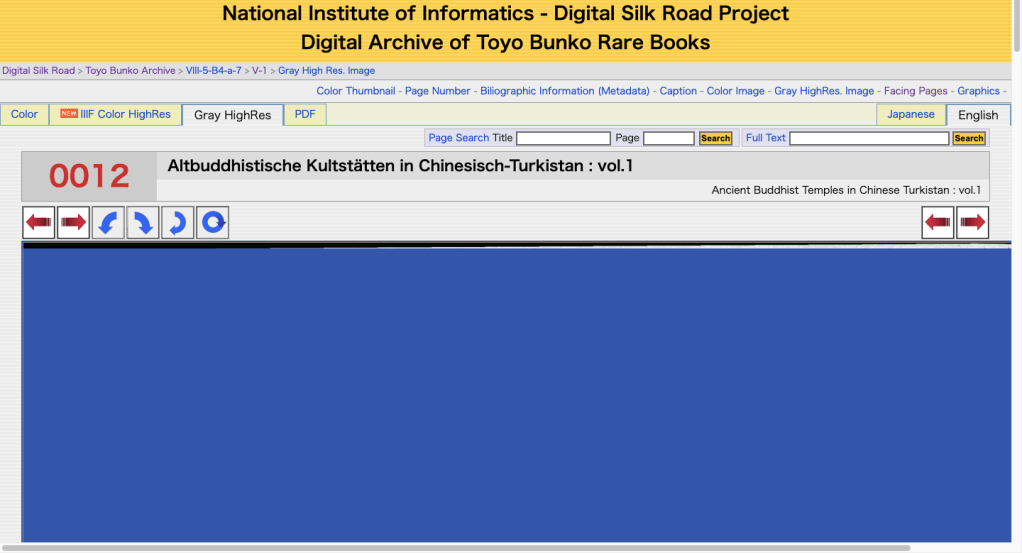Open the Color Thumbnail link
The width and height of the screenshot is (1022, 553).
[x=357, y=91]
